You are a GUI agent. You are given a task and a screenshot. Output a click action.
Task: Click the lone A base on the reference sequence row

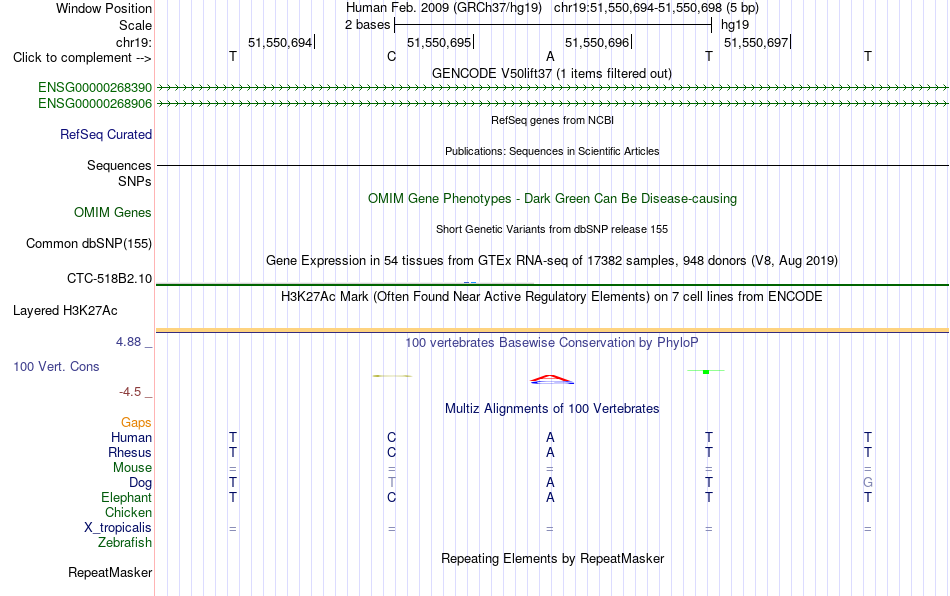[550, 57]
